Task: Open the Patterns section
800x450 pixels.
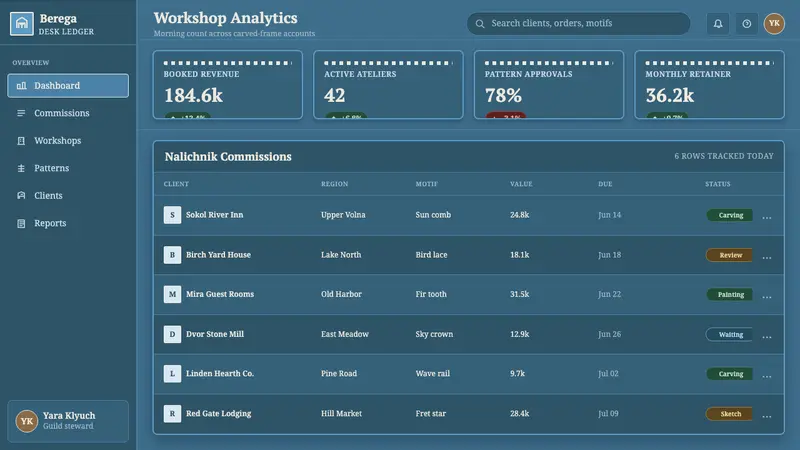Action: 68,168
